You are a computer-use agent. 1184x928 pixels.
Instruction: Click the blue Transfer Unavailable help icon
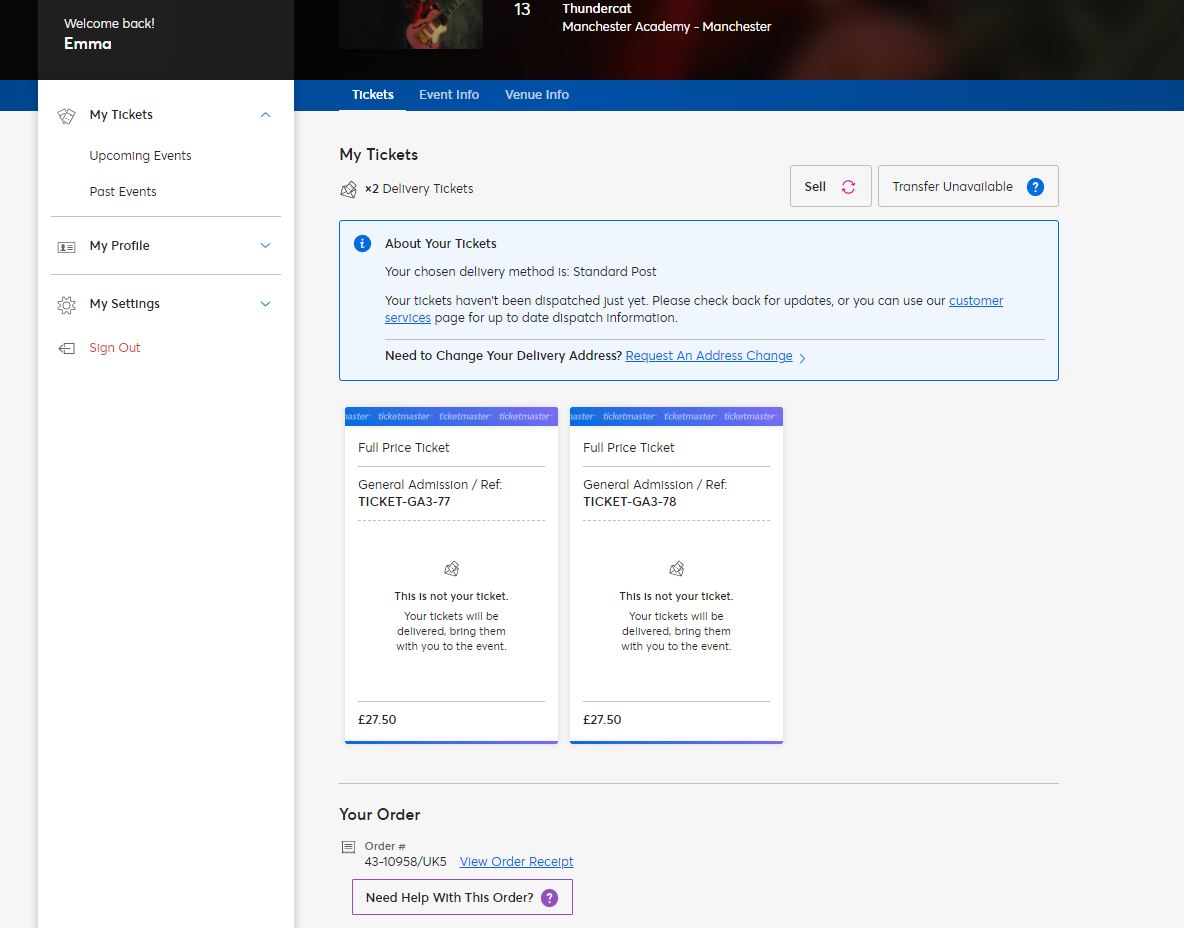click(x=1035, y=187)
